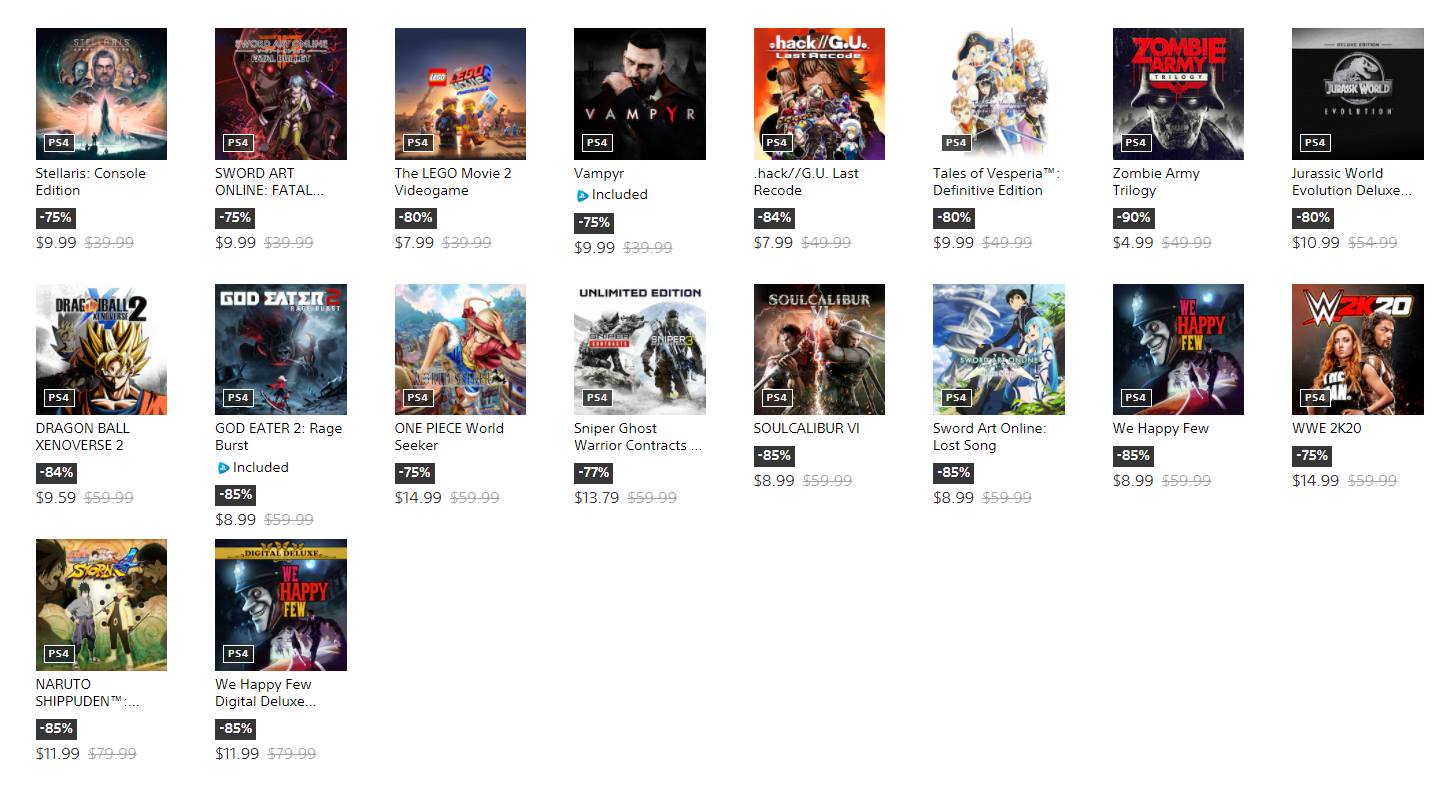Click the PS4 badge on the NARUTO SHIPPUDEN cover
The width and height of the screenshot is (1450, 786).
58,653
